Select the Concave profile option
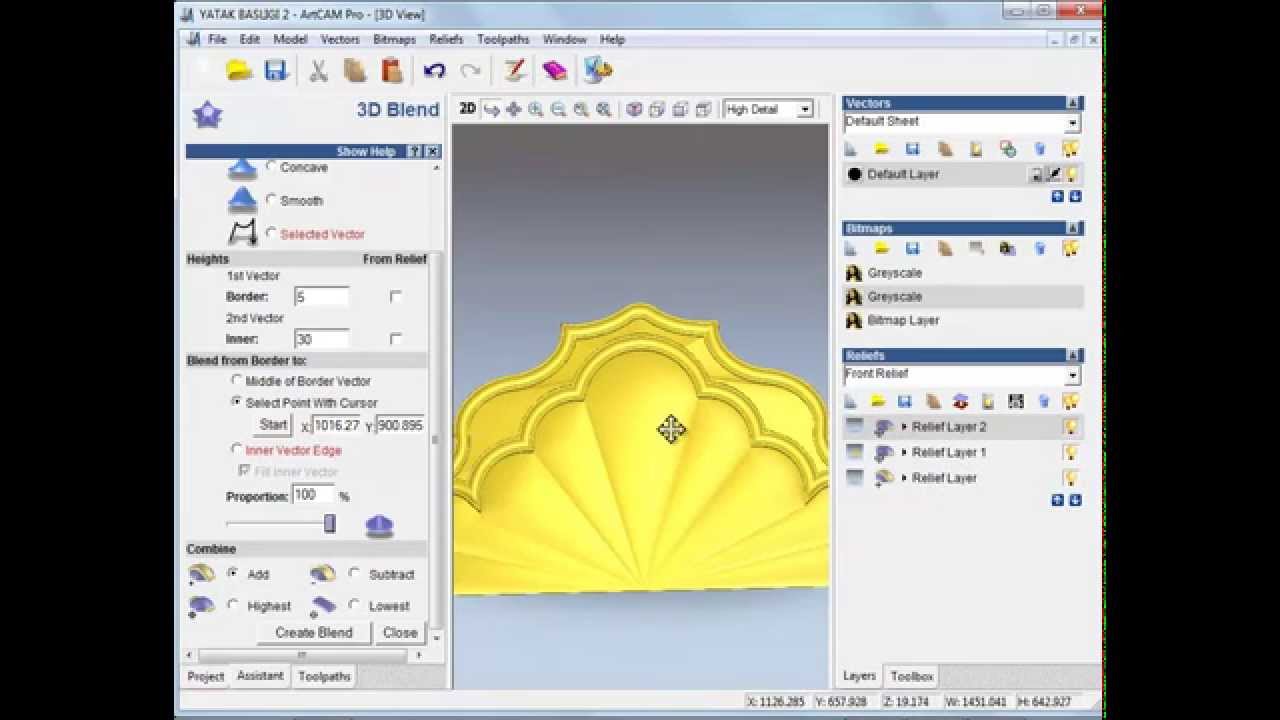 271,167
